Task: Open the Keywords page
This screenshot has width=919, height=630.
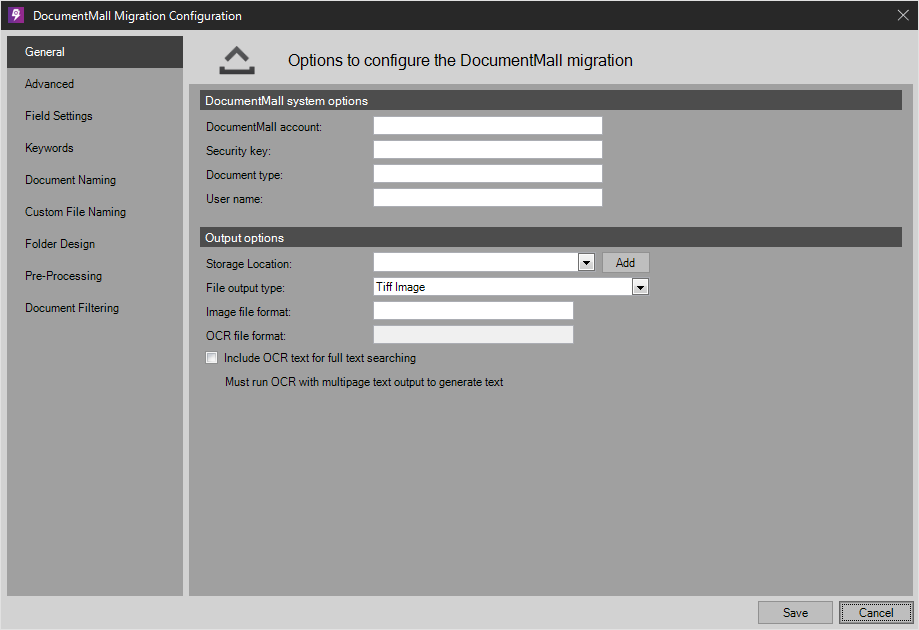Action: [95, 148]
